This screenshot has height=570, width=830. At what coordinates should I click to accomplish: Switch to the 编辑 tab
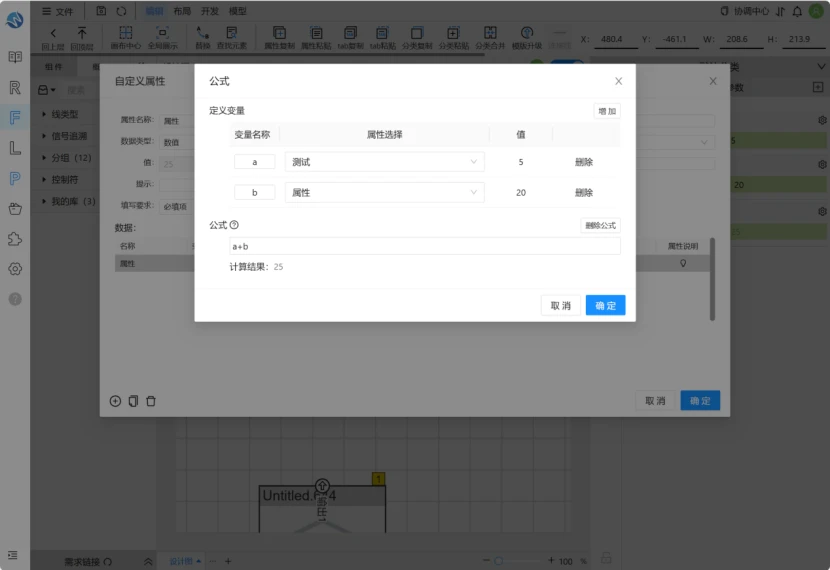[x=155, y=11]
